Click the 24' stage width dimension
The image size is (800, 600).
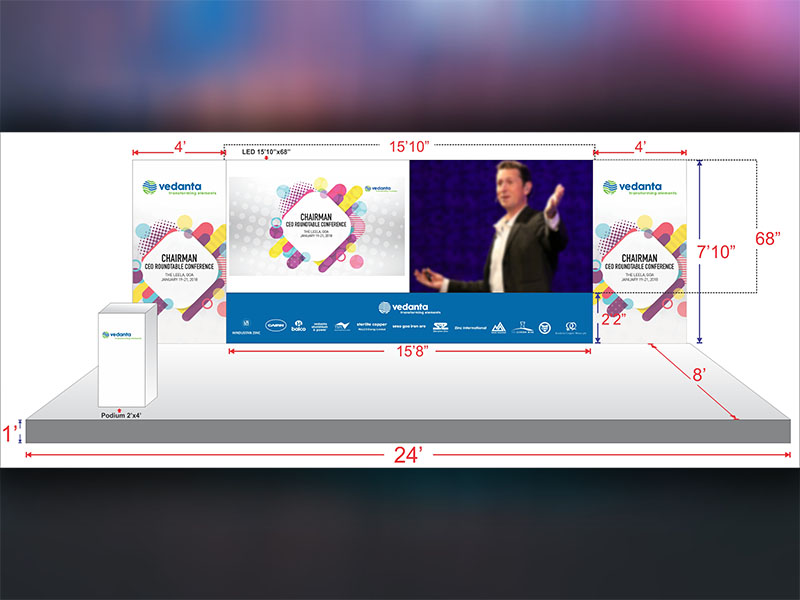406,455
